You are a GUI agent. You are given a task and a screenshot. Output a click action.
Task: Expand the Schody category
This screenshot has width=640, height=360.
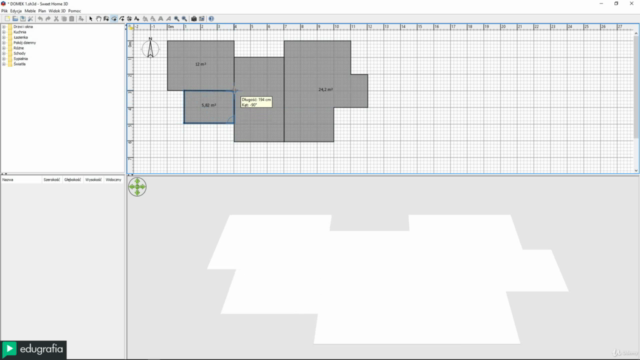tap(4, 53)
